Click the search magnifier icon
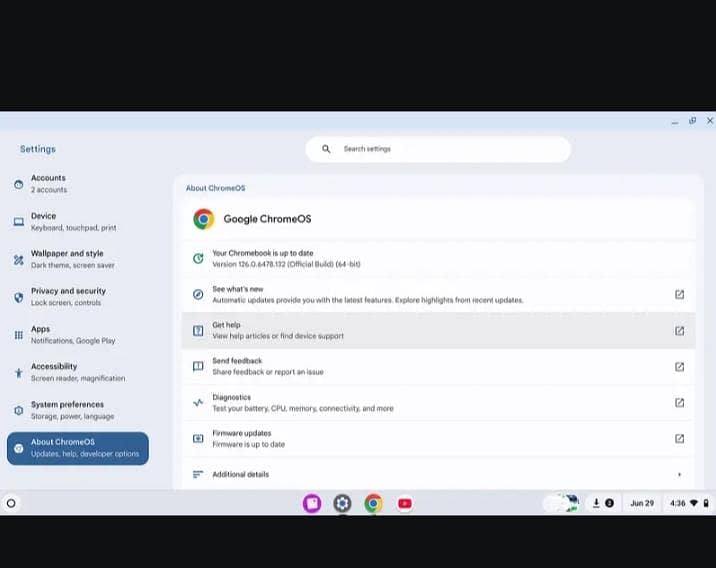 point(326,149)
